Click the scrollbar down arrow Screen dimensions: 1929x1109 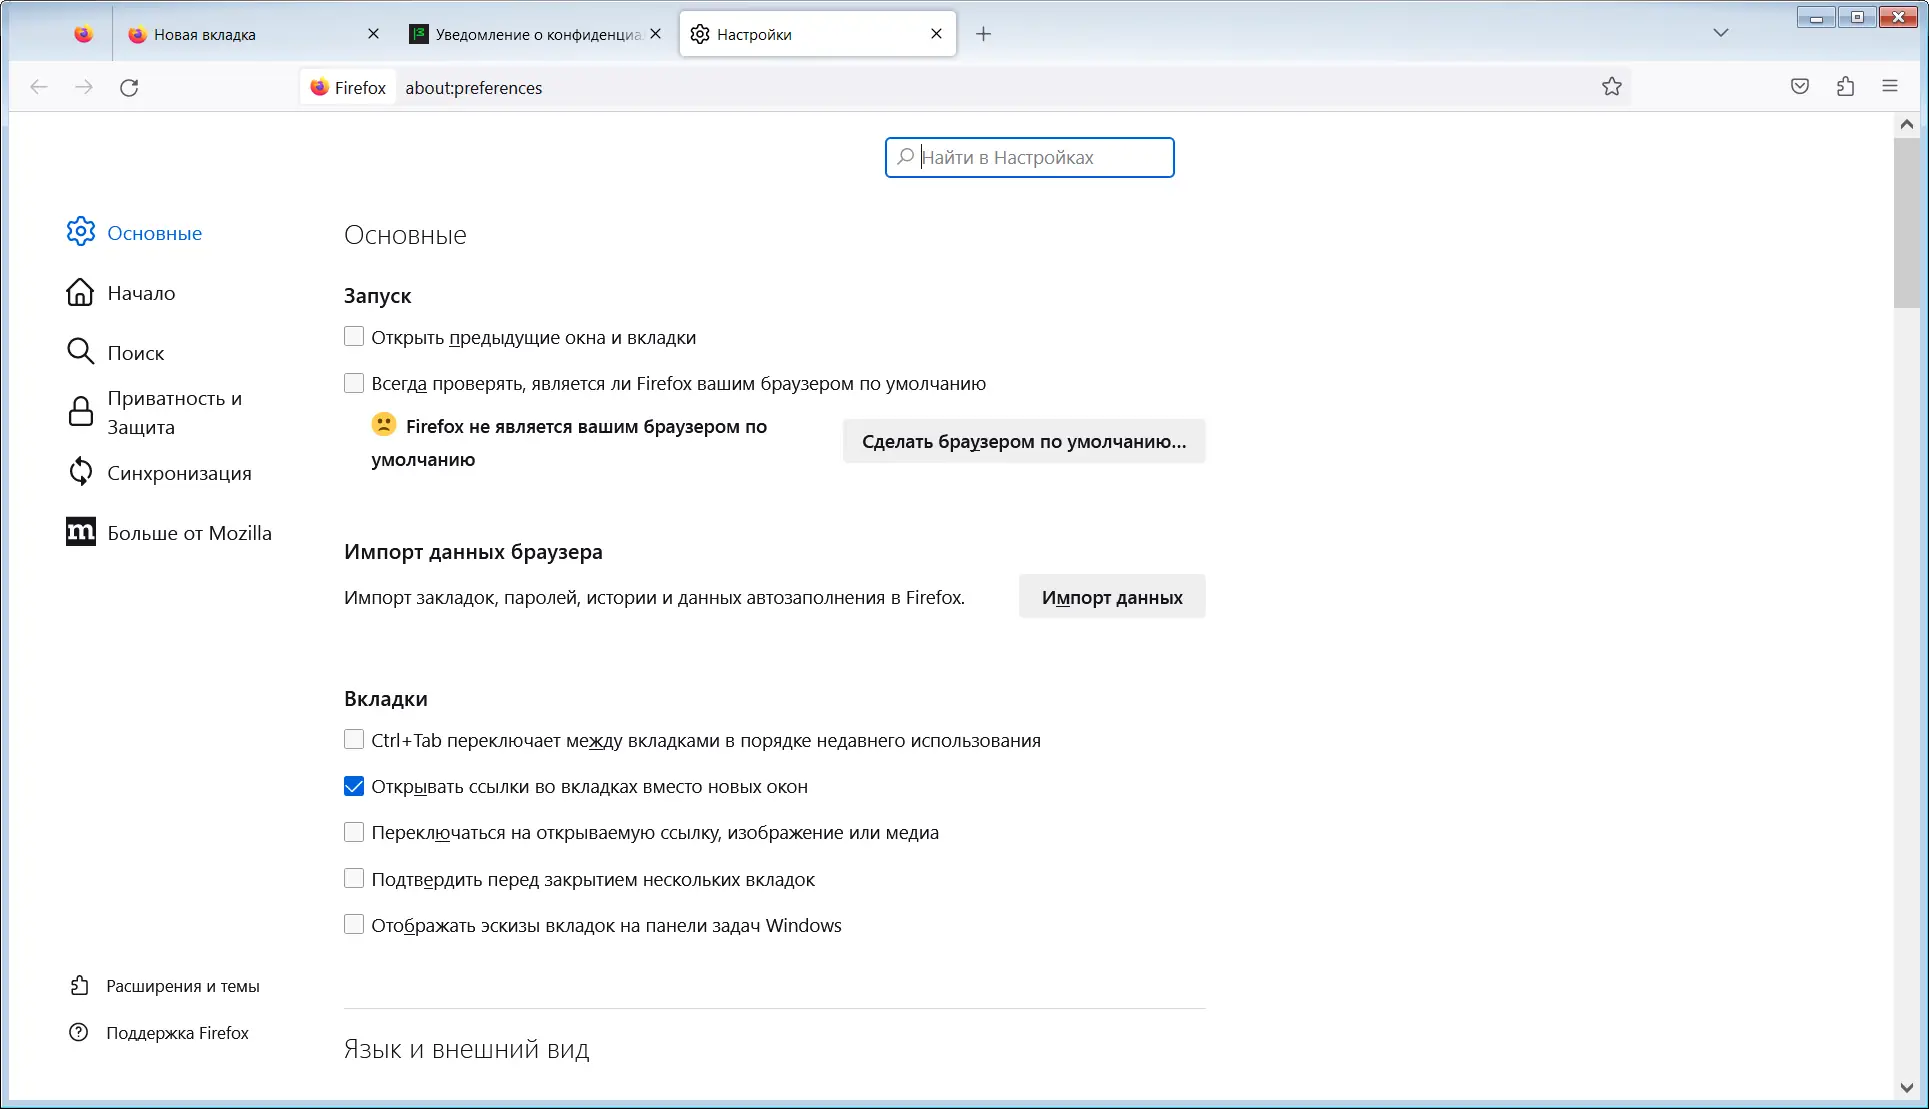[x=1906, y=1088]
